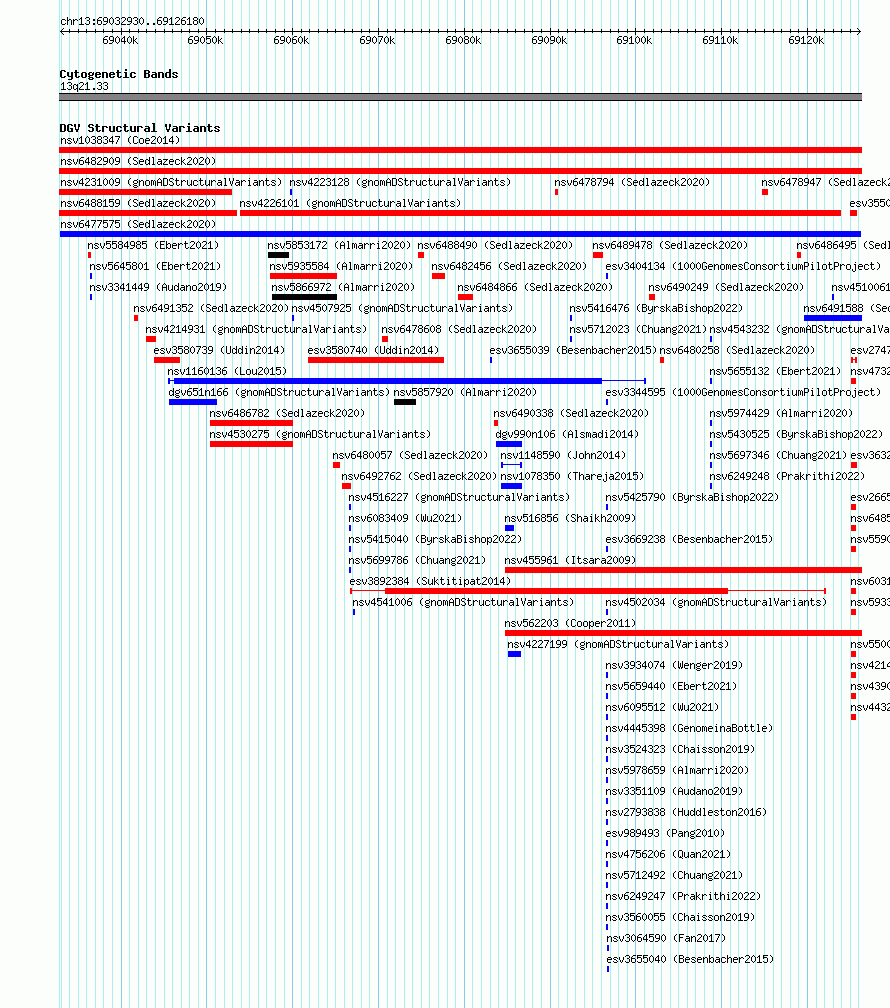Click nsv6480258 (Sedlazeck2020) label
The width and height of the screenshot is (890, 1008).
(x=737, y=350)
